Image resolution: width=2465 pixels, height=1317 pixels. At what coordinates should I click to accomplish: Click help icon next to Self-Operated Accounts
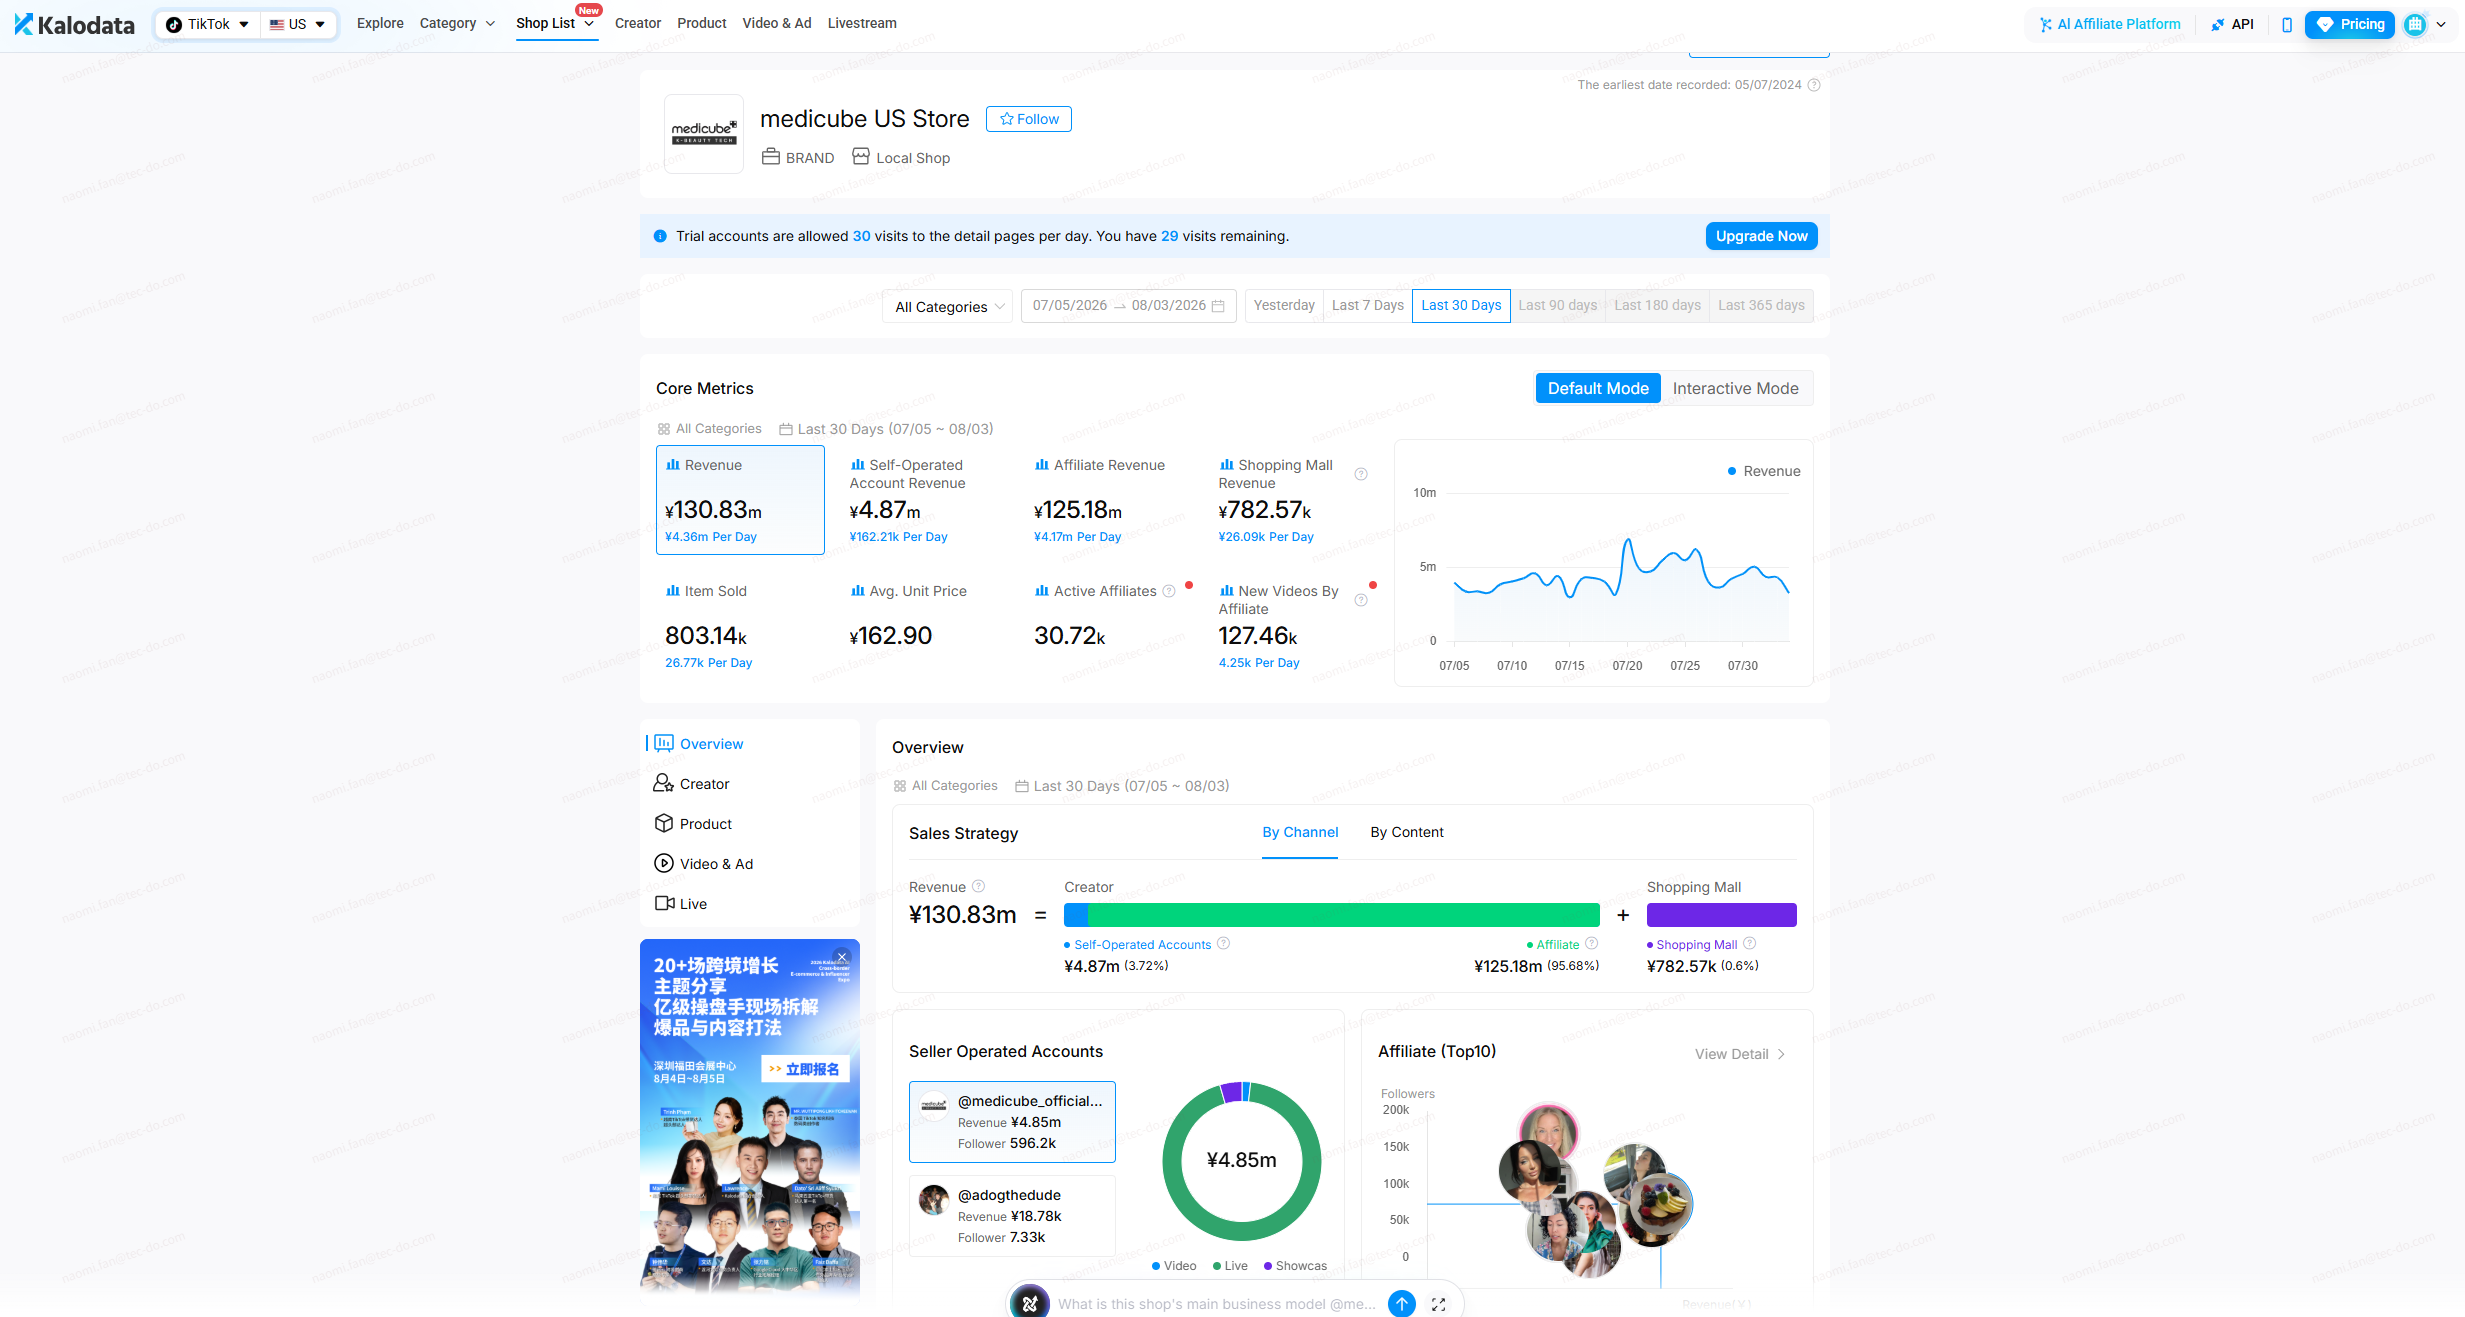1223,943
